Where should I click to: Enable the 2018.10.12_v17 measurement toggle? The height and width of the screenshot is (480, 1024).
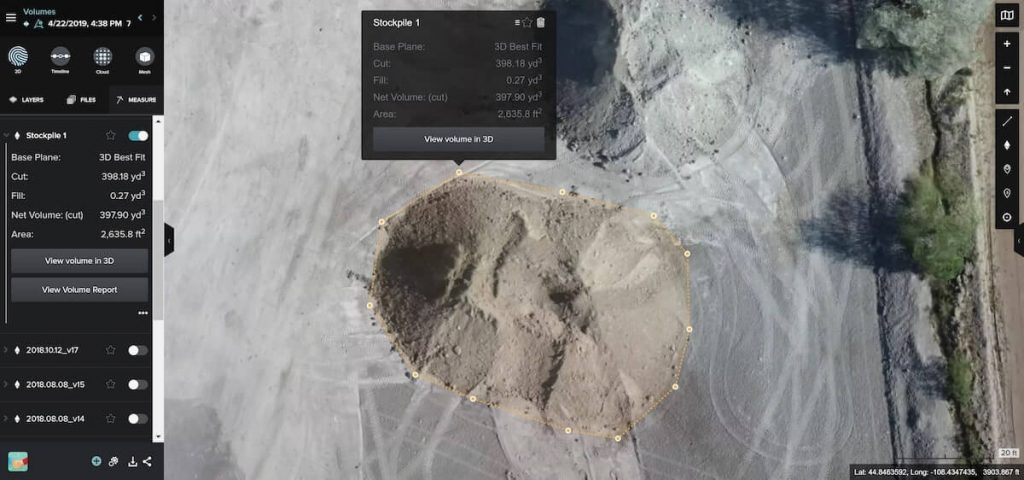click(138, 350)
